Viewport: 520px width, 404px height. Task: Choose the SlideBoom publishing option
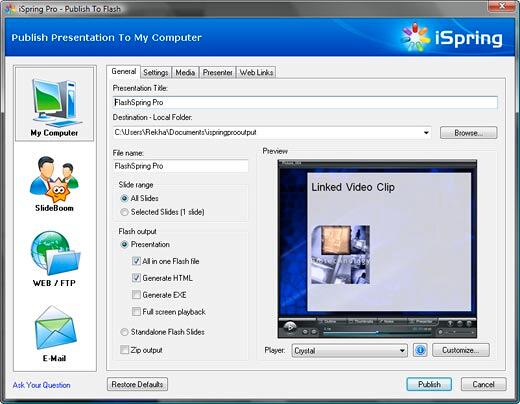(x=54, y=184)
